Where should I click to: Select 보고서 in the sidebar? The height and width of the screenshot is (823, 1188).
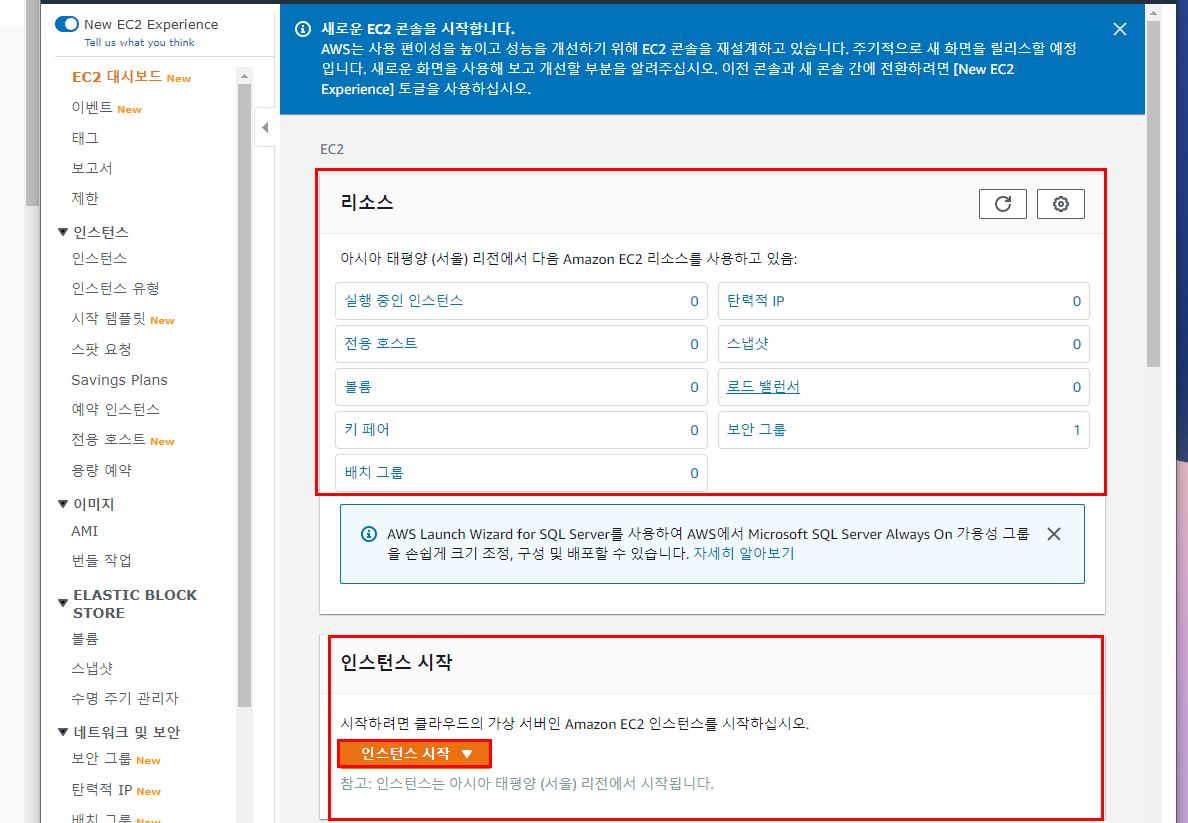click(92, 168)
